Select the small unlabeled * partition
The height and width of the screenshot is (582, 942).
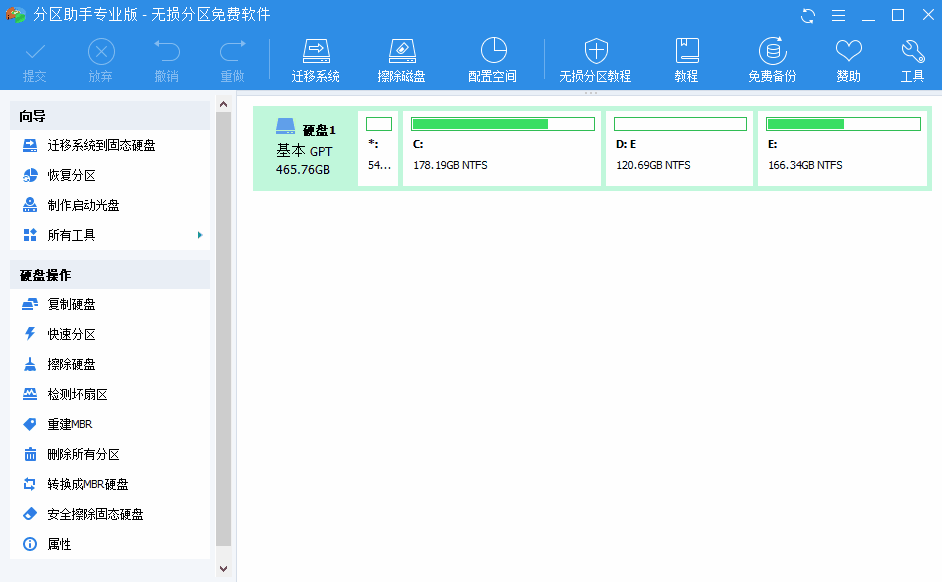[378, 148]
